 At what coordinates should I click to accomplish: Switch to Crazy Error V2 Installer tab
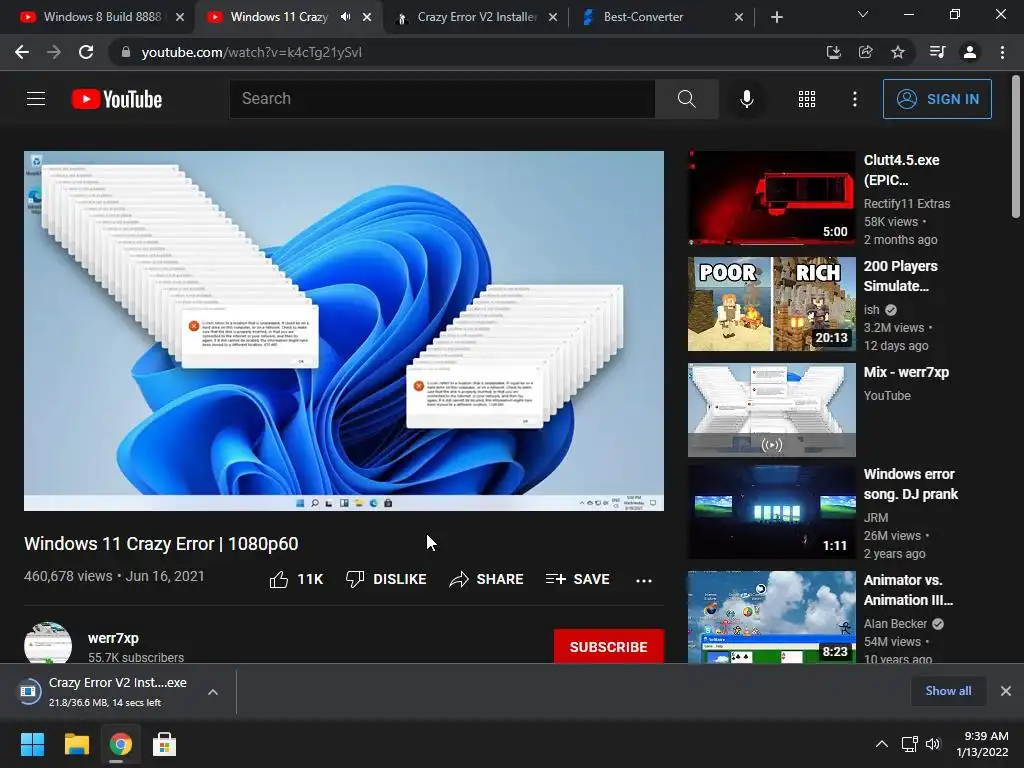tap(477, 17)
